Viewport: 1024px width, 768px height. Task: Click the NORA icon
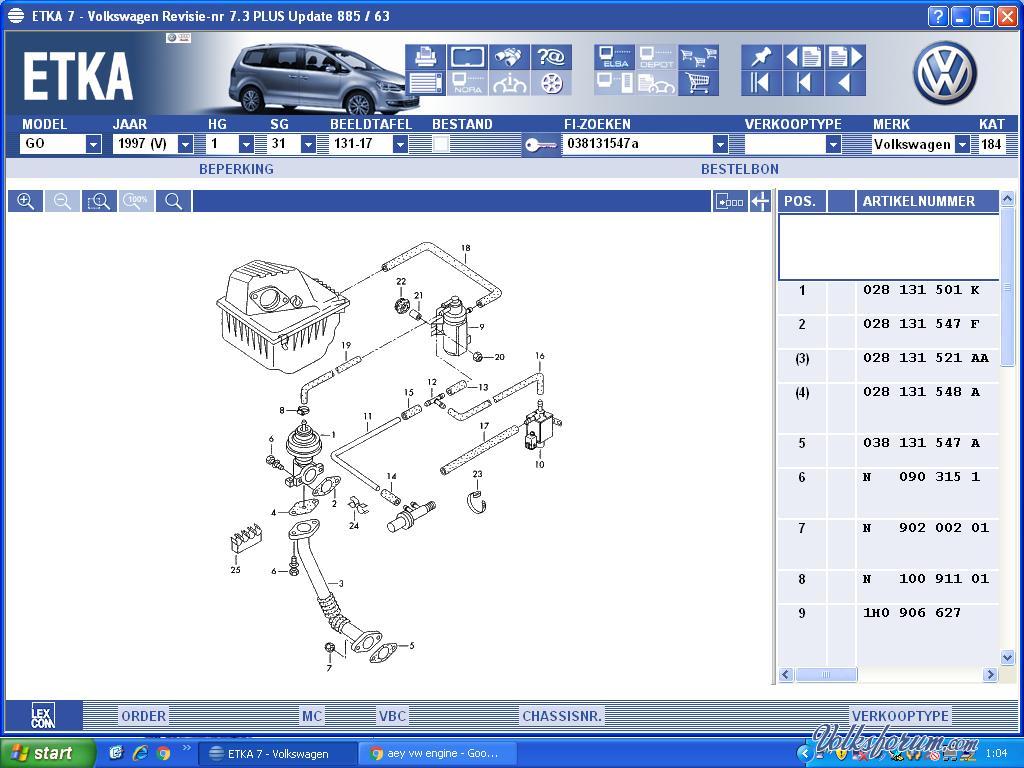(467, 83)
